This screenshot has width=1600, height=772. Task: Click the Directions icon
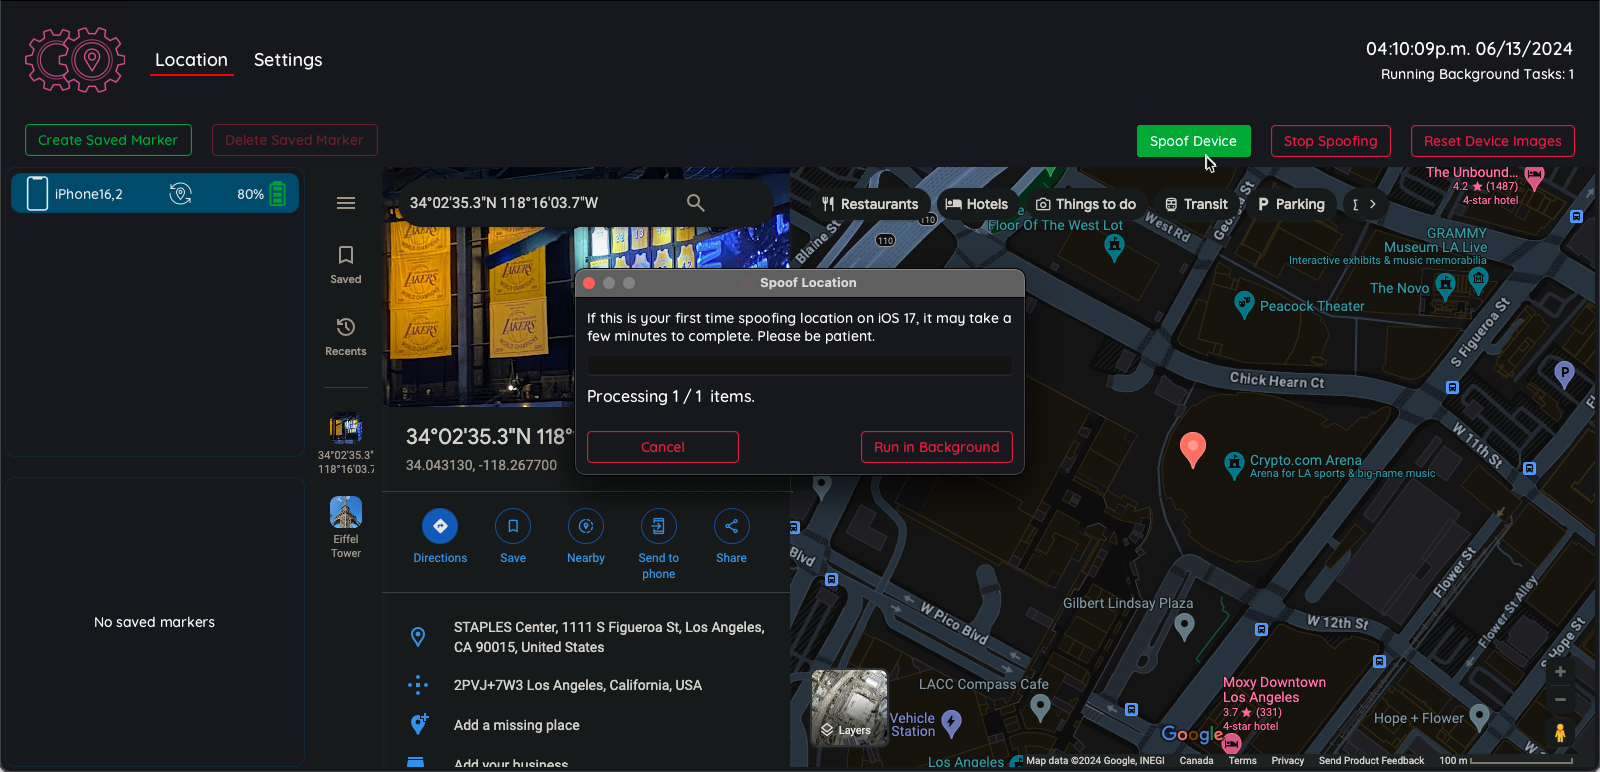point(440,526)
